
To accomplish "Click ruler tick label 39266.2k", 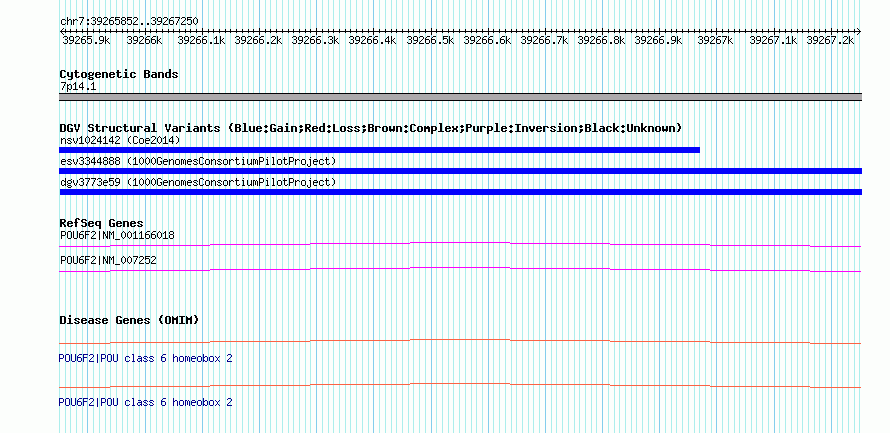I will coord(258,40).
